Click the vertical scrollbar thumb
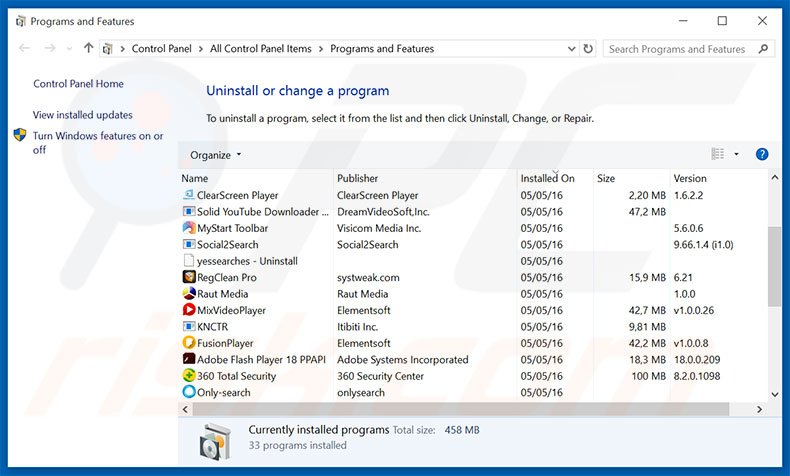Screen dimensions: 790x476 pos(774,266)
